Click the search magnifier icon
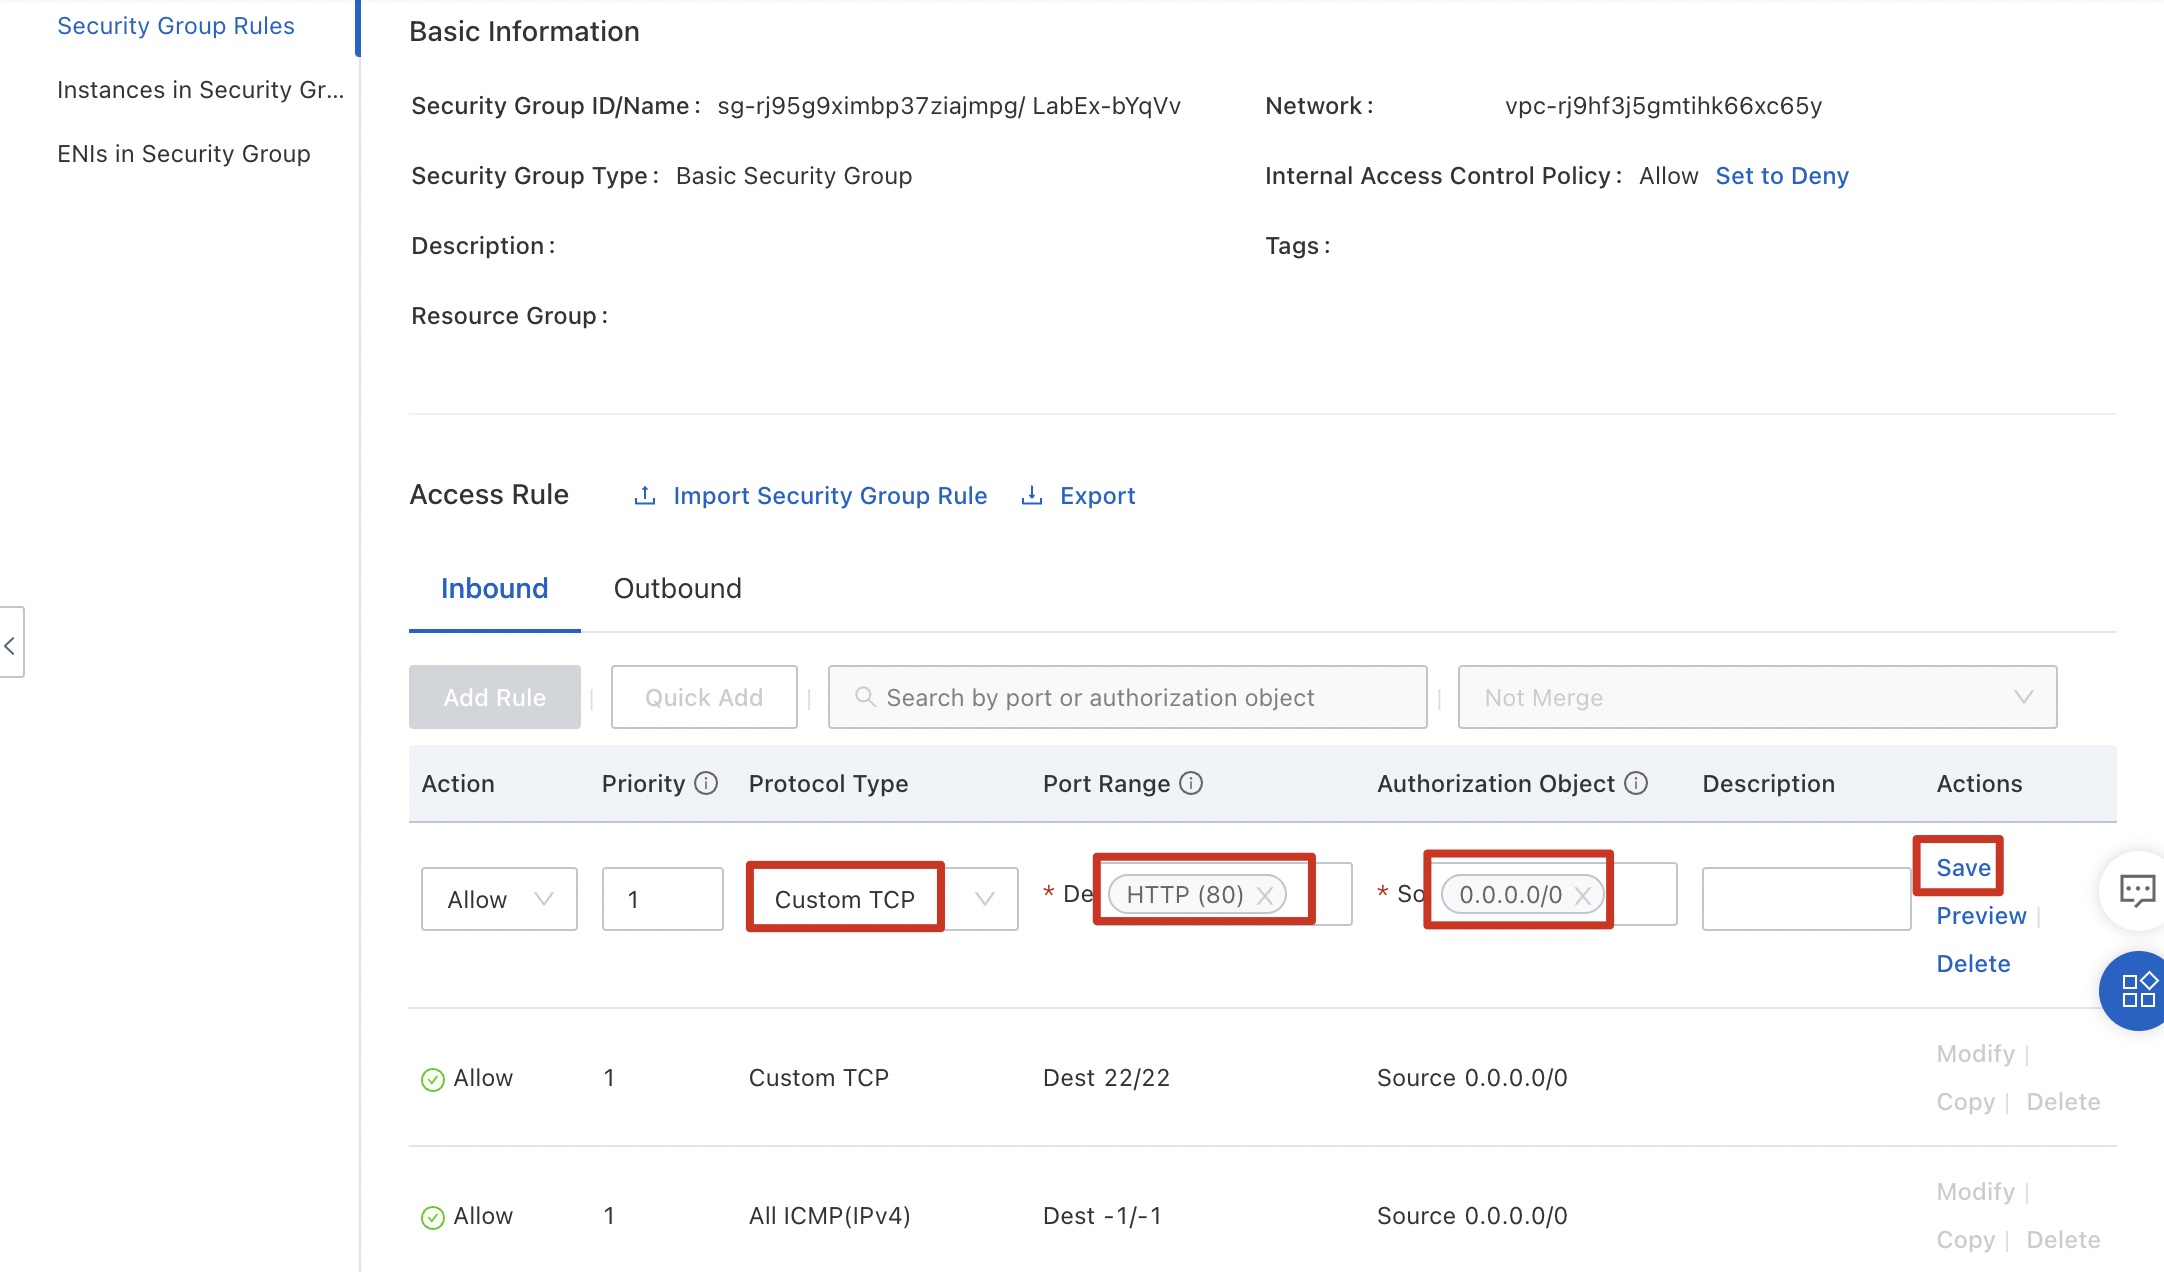 865,697
